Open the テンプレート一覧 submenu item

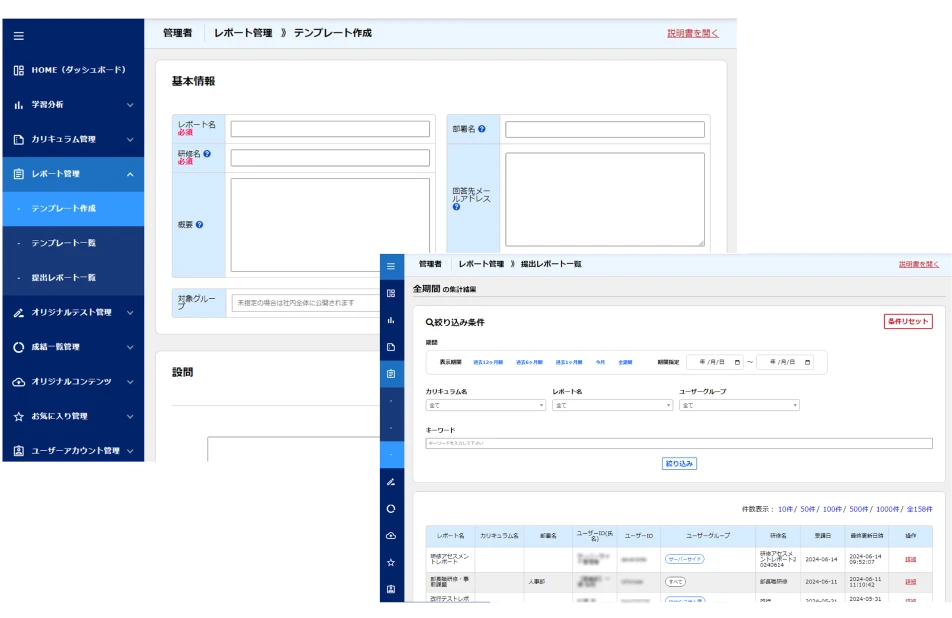pyautogui.click(x=63, y=243)
